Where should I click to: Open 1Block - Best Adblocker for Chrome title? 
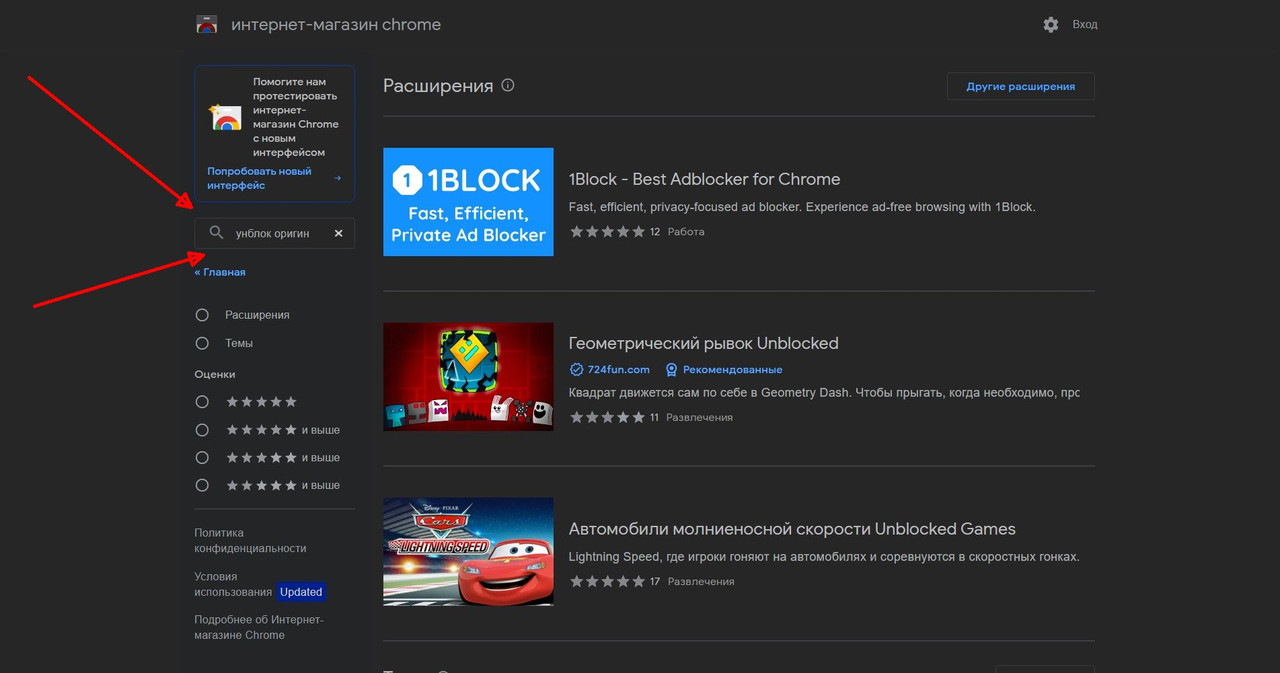point(704,179)
